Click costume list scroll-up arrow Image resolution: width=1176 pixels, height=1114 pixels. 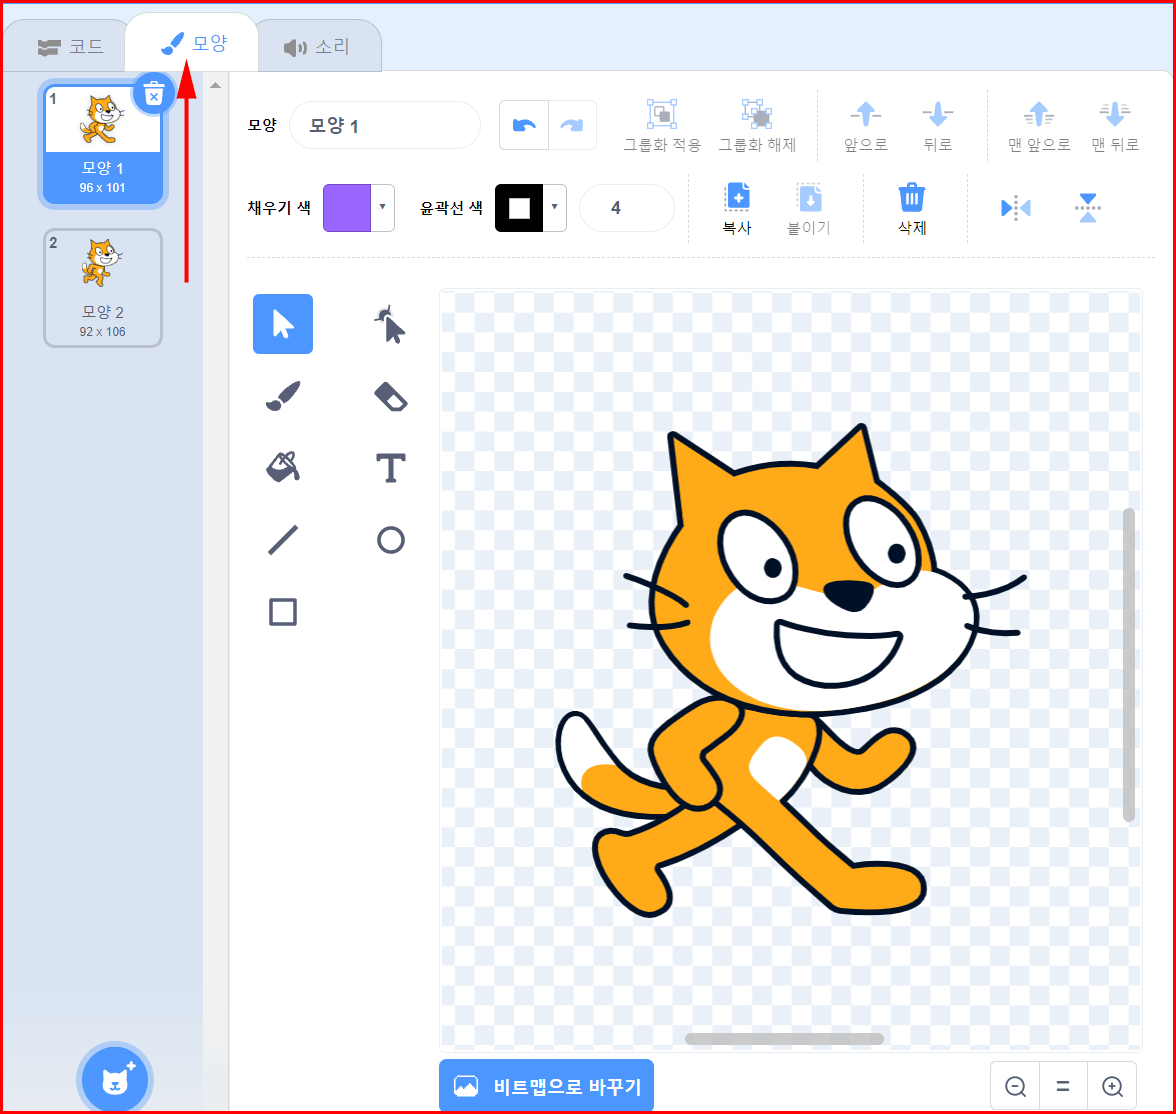pos(215,86)
